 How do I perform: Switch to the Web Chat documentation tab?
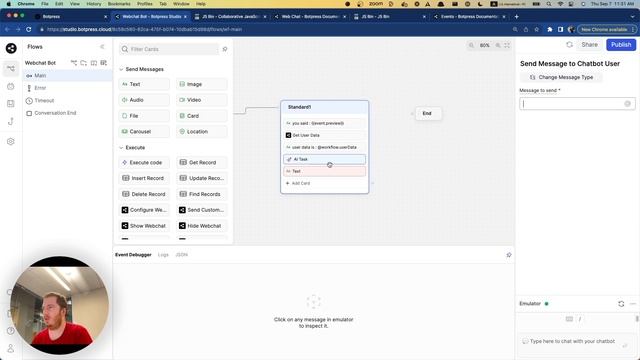coord(309,17)
